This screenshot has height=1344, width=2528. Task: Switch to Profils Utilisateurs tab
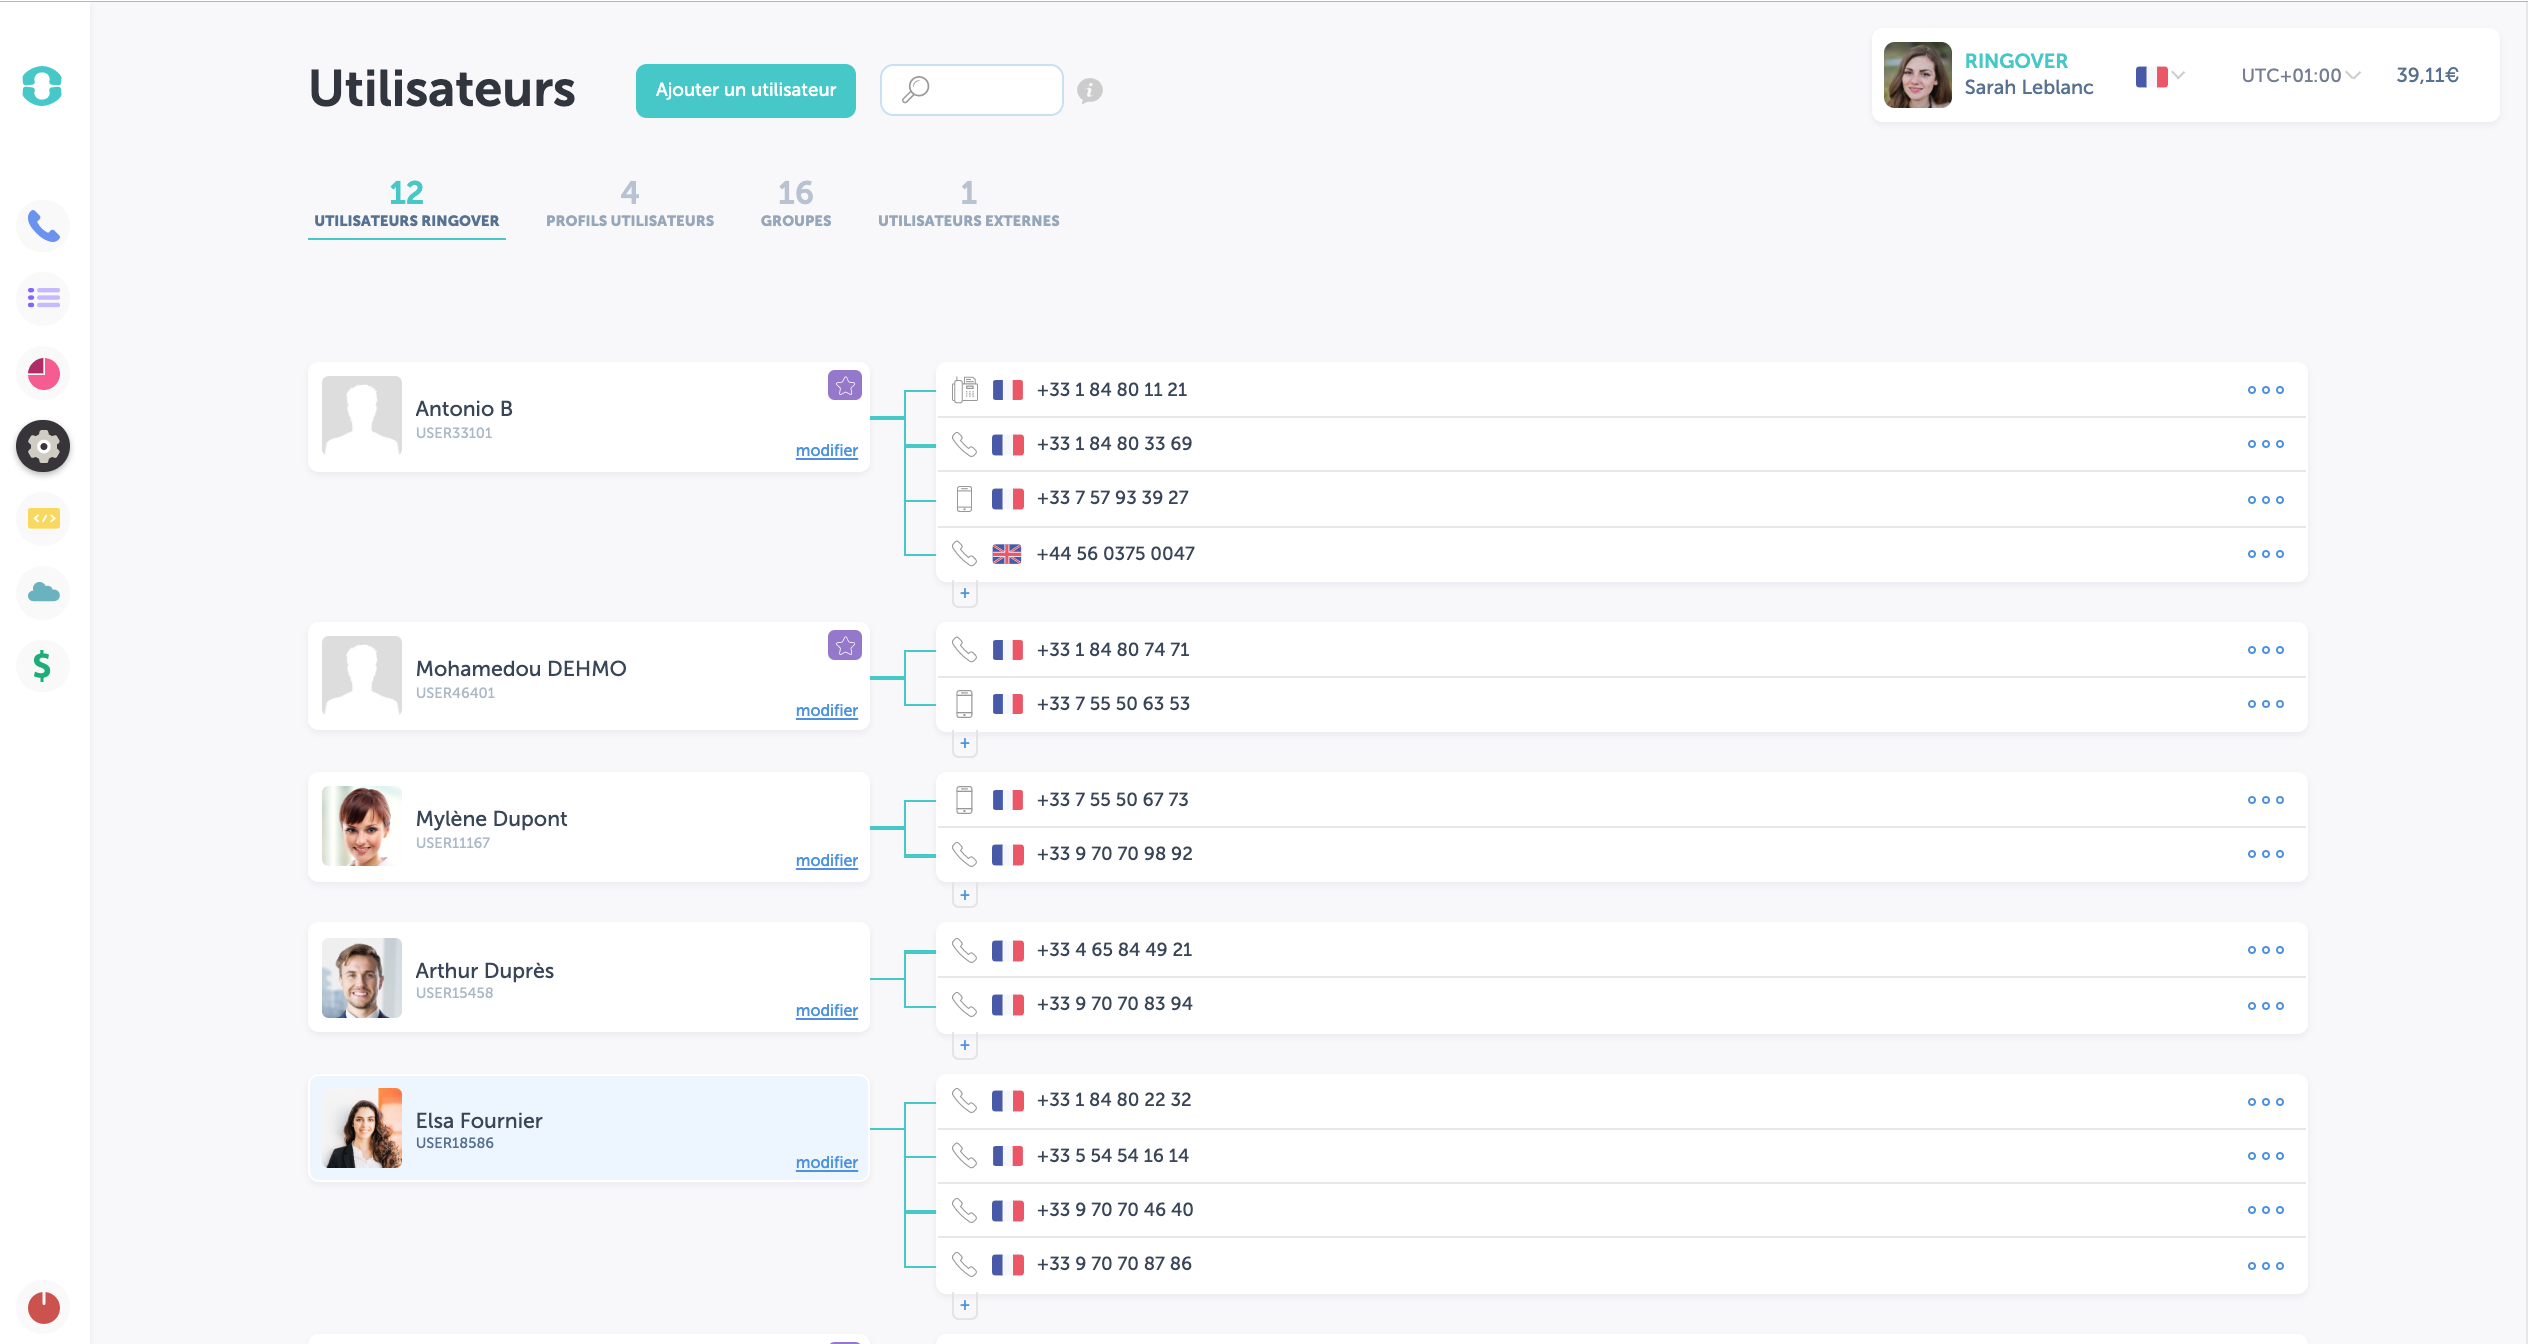coord(629,205)
